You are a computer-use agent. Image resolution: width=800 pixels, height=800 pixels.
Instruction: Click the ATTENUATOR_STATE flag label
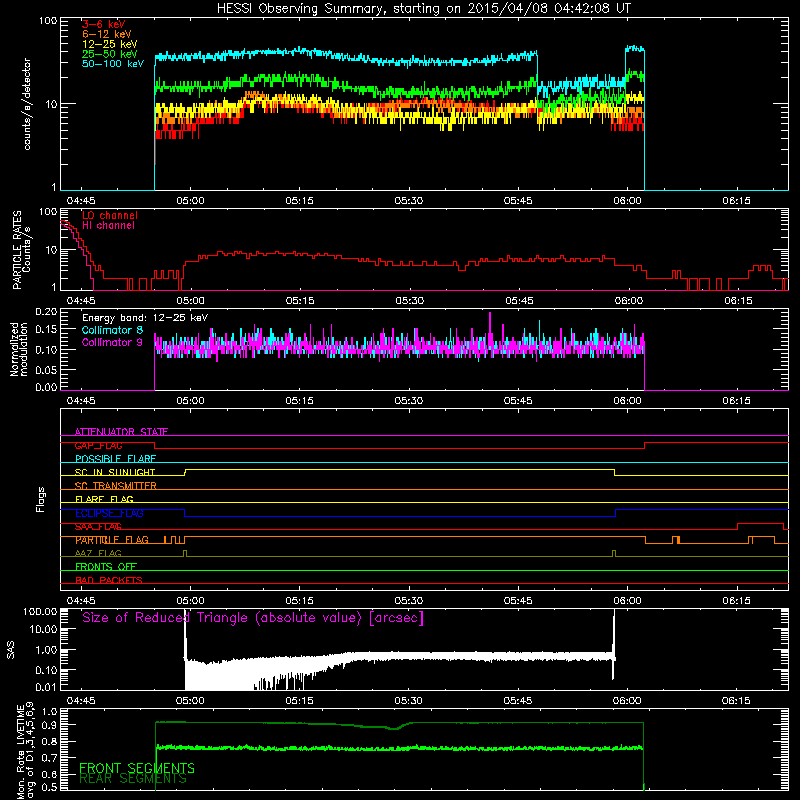click(x=121, y=432)
